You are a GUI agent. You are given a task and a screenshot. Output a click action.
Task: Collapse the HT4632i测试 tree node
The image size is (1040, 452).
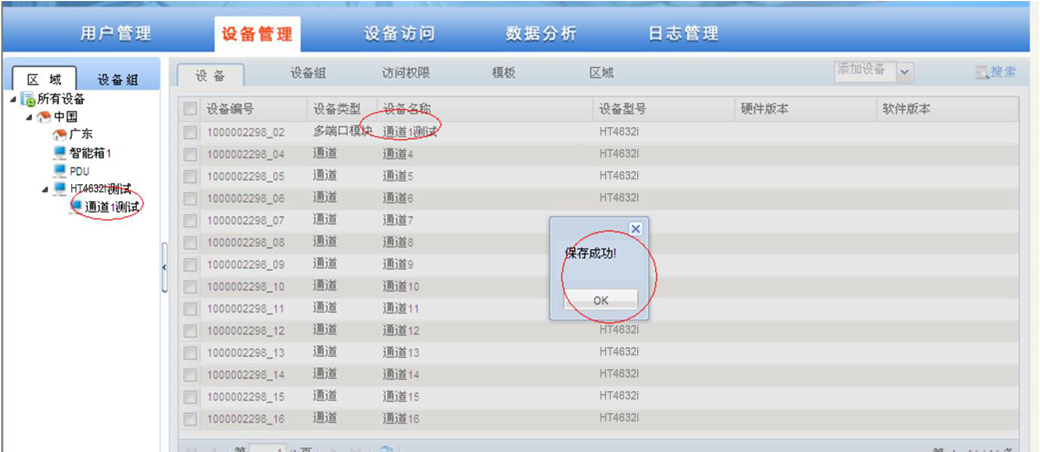click(46, 189)
